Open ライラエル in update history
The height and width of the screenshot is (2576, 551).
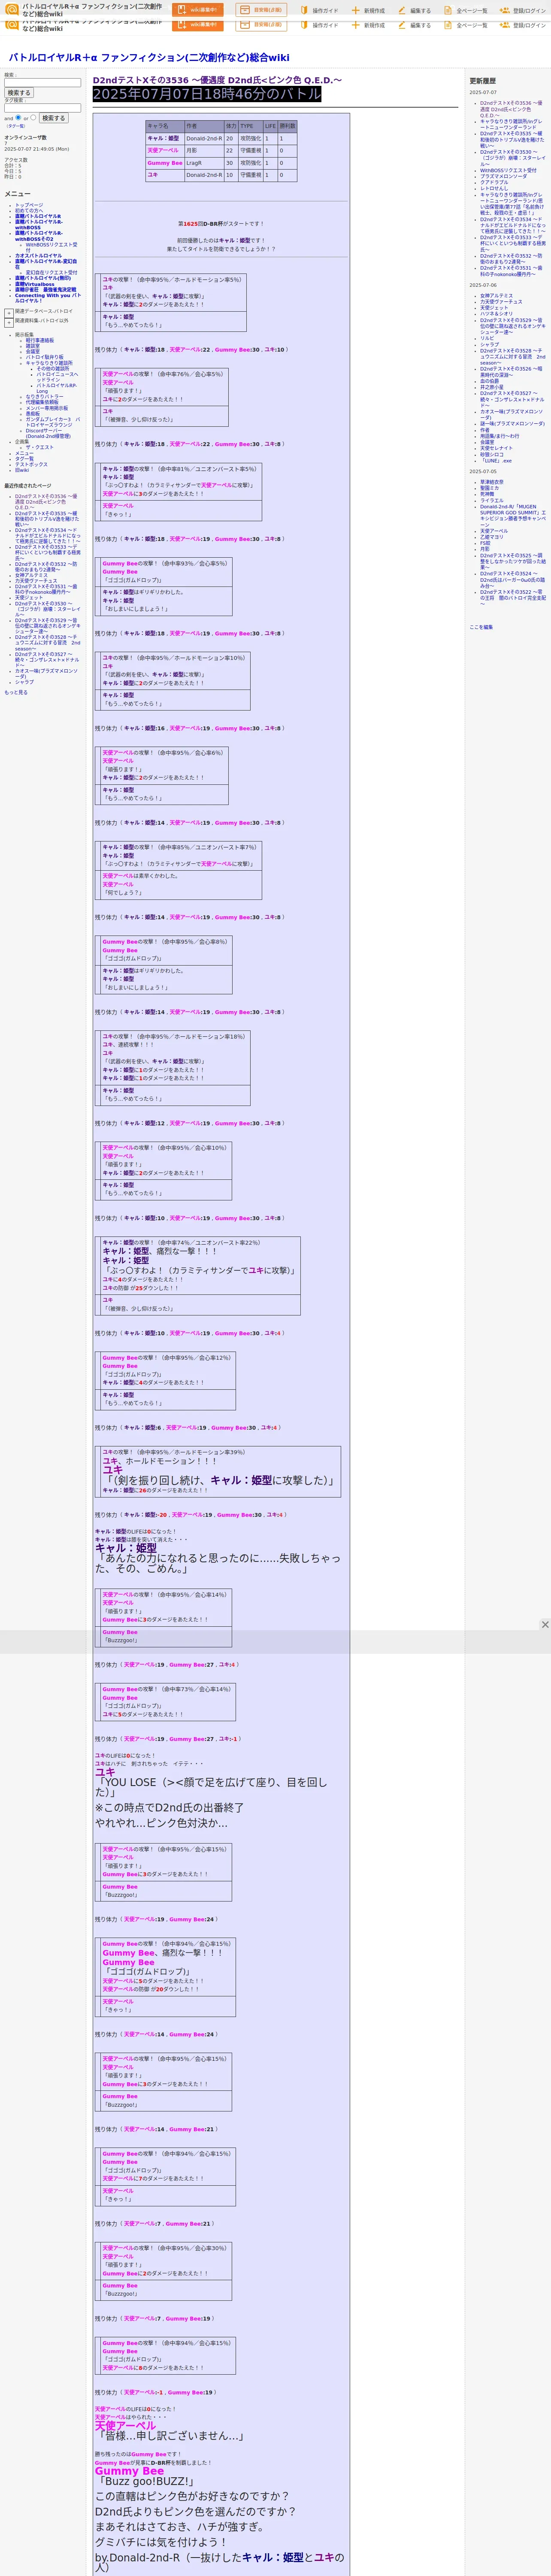click(492, 500)
